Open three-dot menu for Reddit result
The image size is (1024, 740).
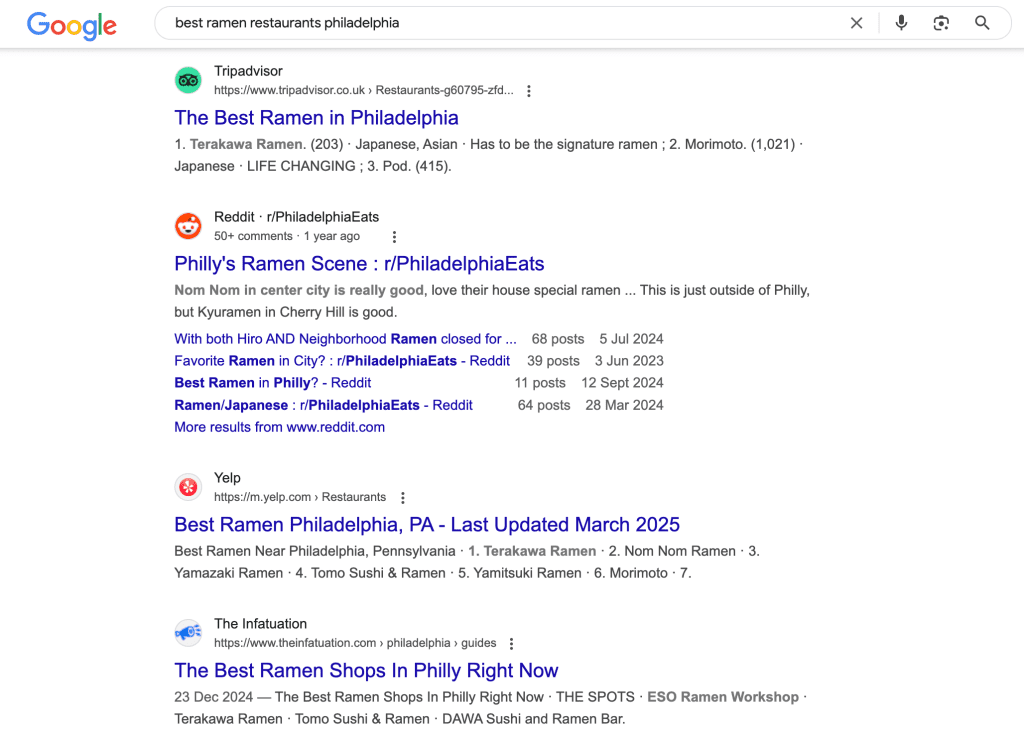pos(394,236)
